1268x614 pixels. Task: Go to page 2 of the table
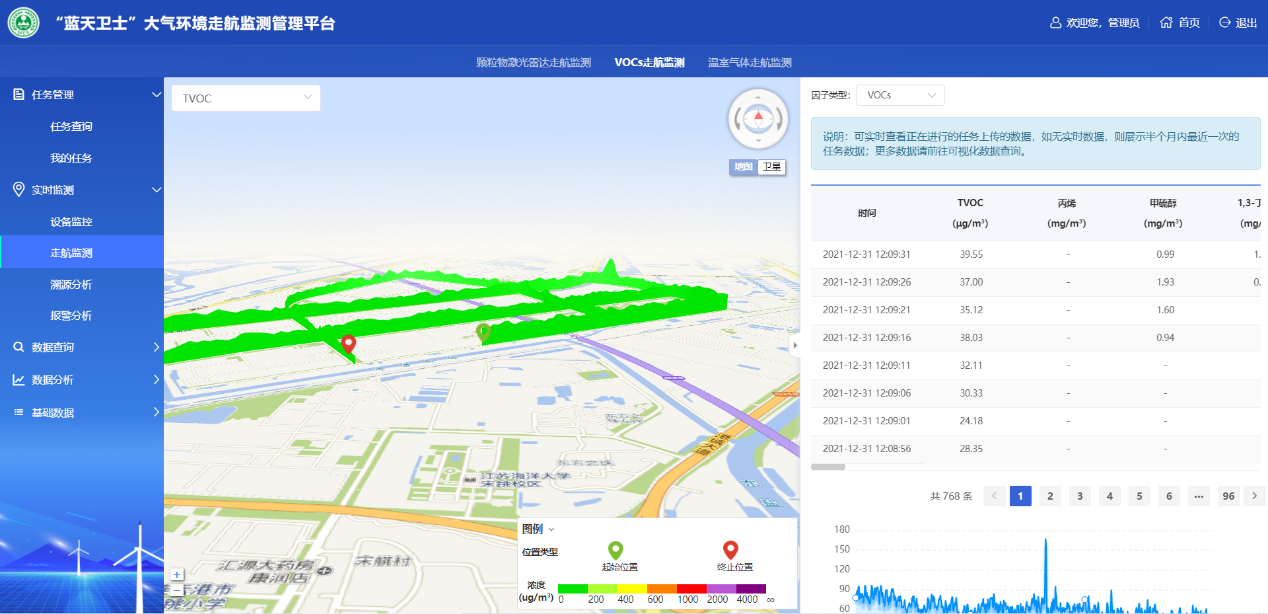pyautogui.click(x=1050, y=496)
